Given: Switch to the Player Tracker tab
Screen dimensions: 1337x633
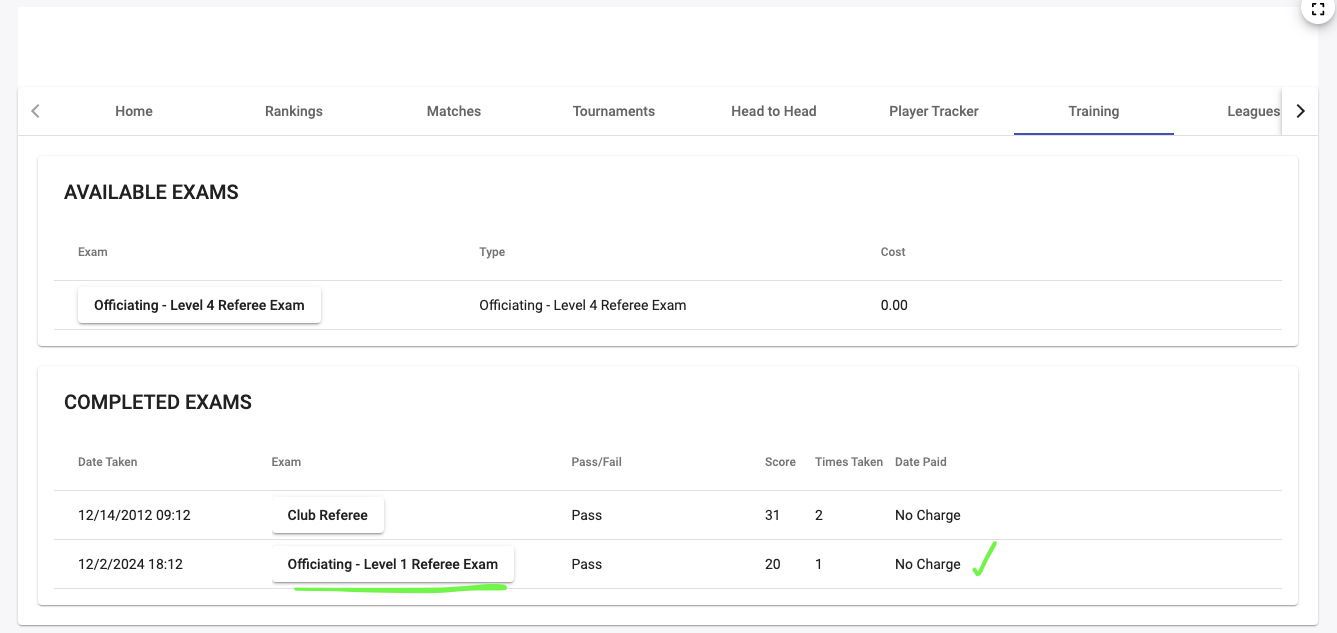Looking at the screenshot, I should pyautogui.click(x=934, y=111).
